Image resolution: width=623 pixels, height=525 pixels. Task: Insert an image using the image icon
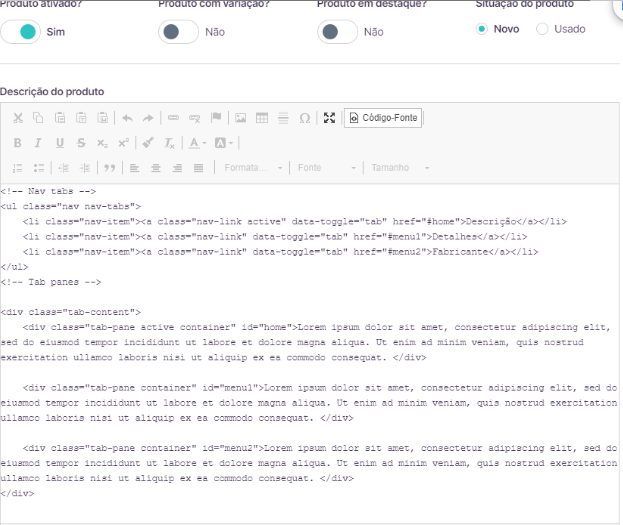240,118
